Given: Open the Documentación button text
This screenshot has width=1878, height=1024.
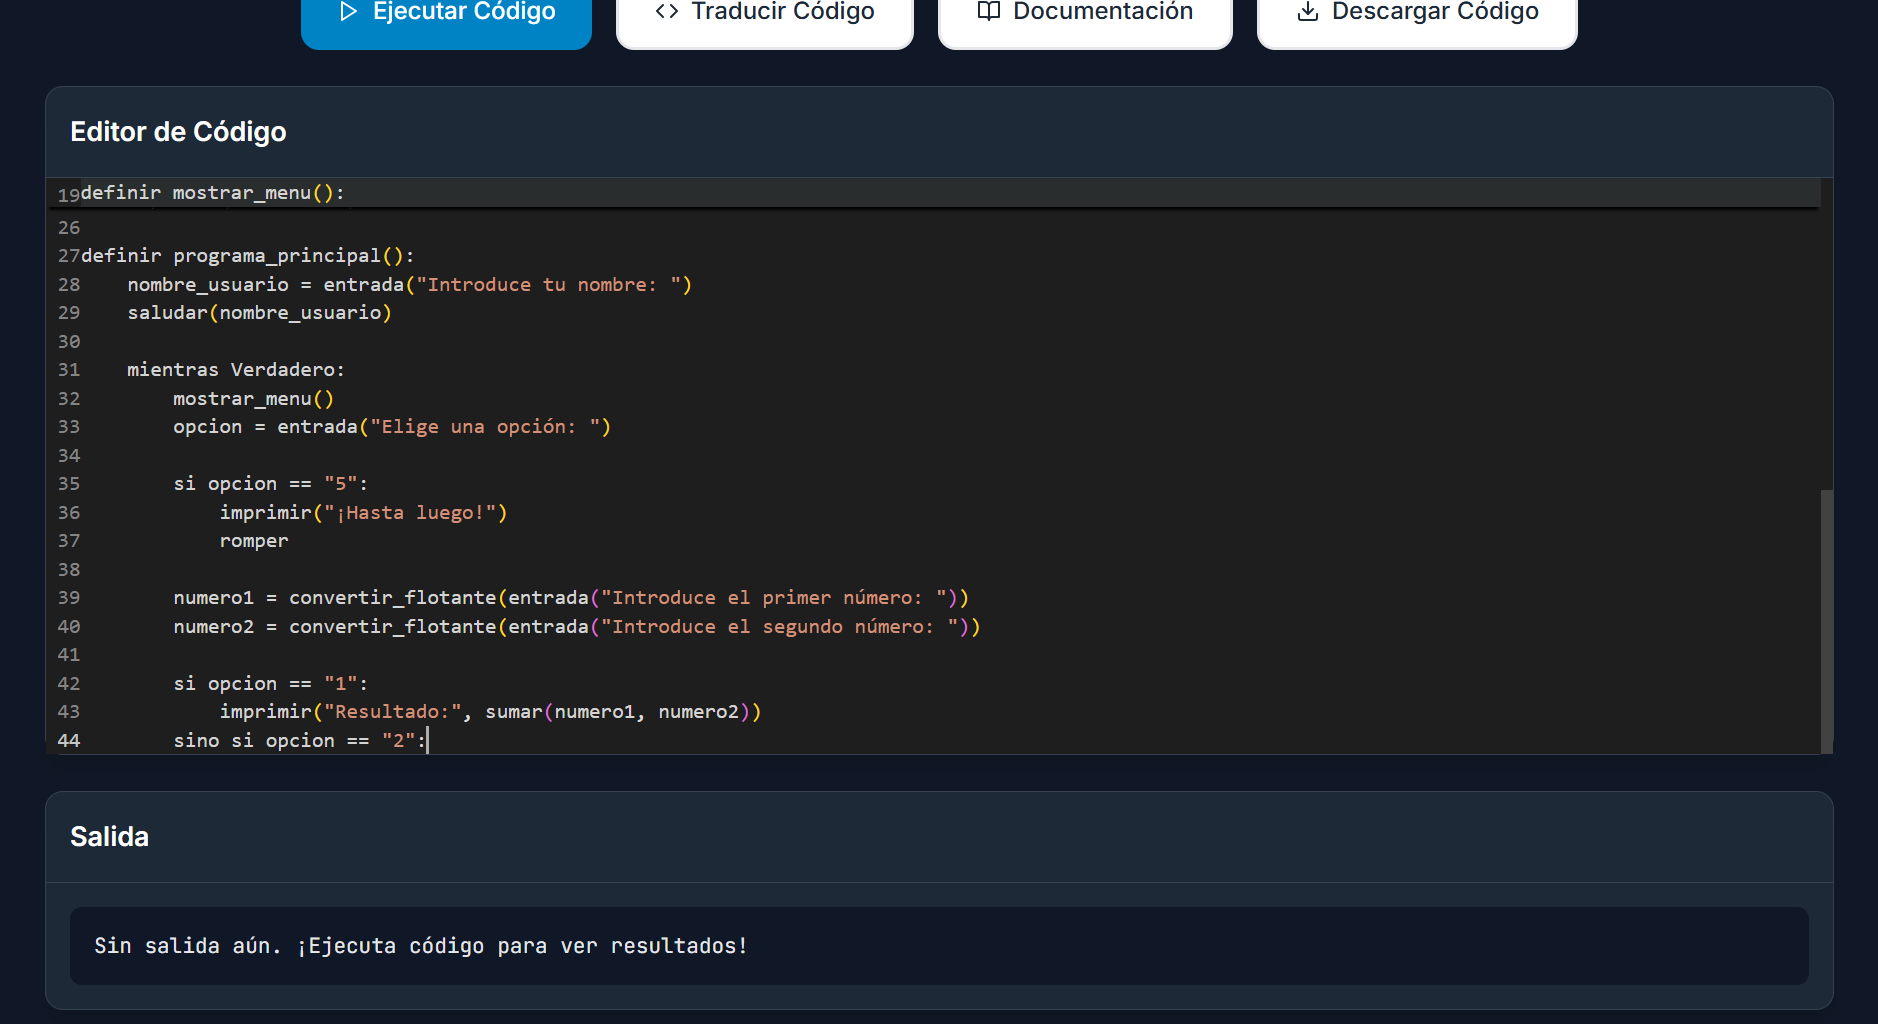Looking at the screenshot, I should coord(1102,12).
